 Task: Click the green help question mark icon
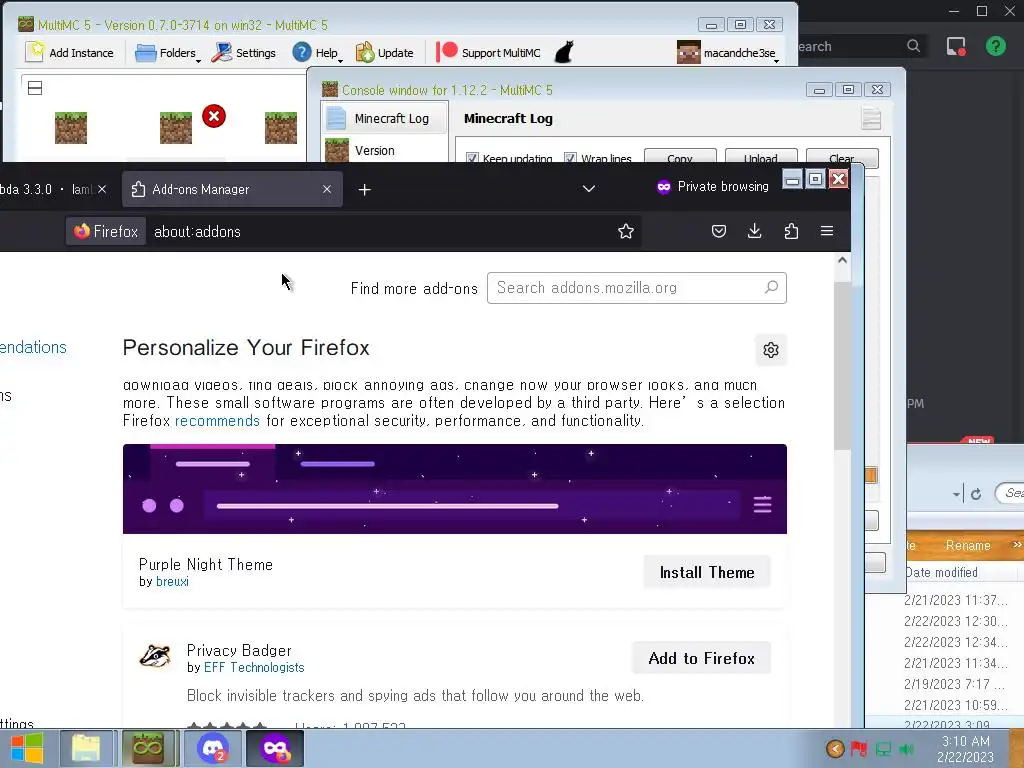pyautogui.click(x=996, y=46)
